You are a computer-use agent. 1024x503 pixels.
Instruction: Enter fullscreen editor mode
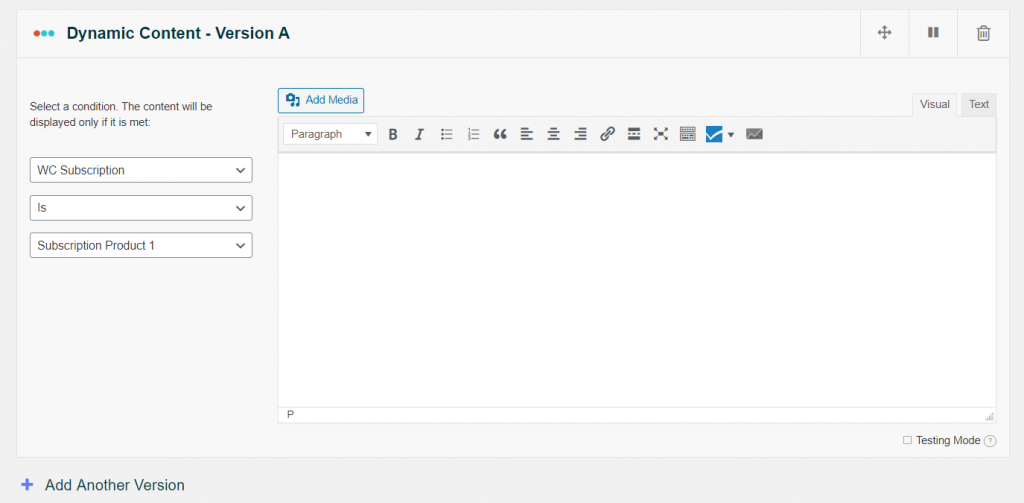pos(661,135)
